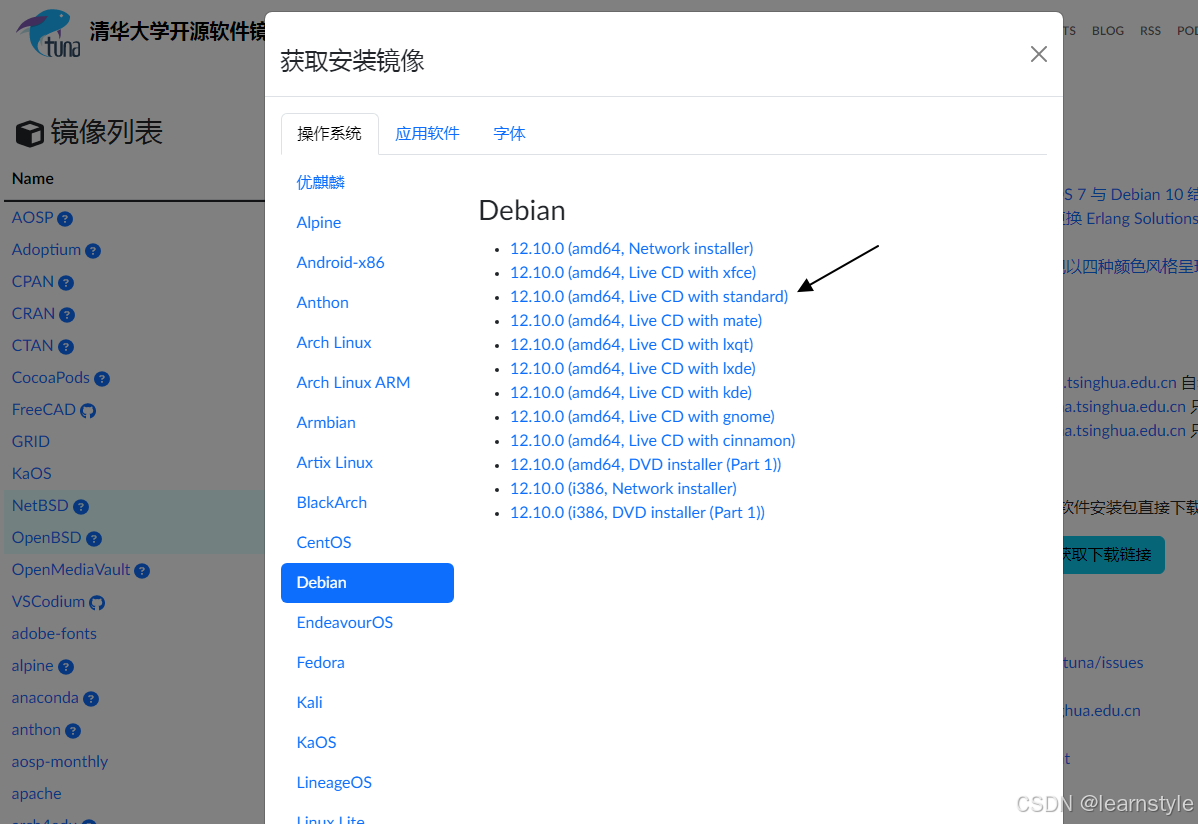Download 12.10.0 amd64 Live CD with lxqt
1198x824 pixels.
[x=631, y=345]
